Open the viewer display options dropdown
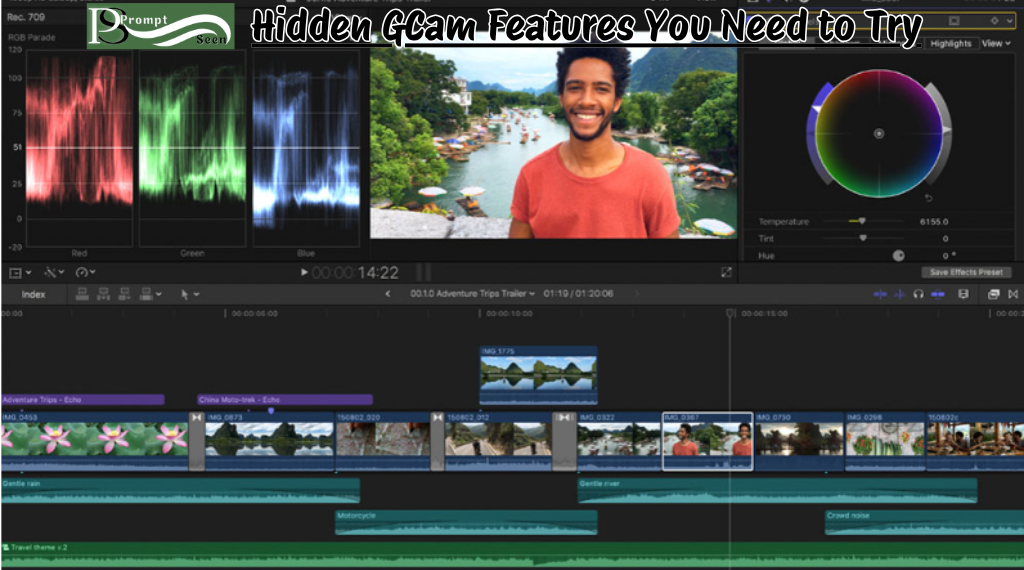1024x570 pixels. pos(19,272)
